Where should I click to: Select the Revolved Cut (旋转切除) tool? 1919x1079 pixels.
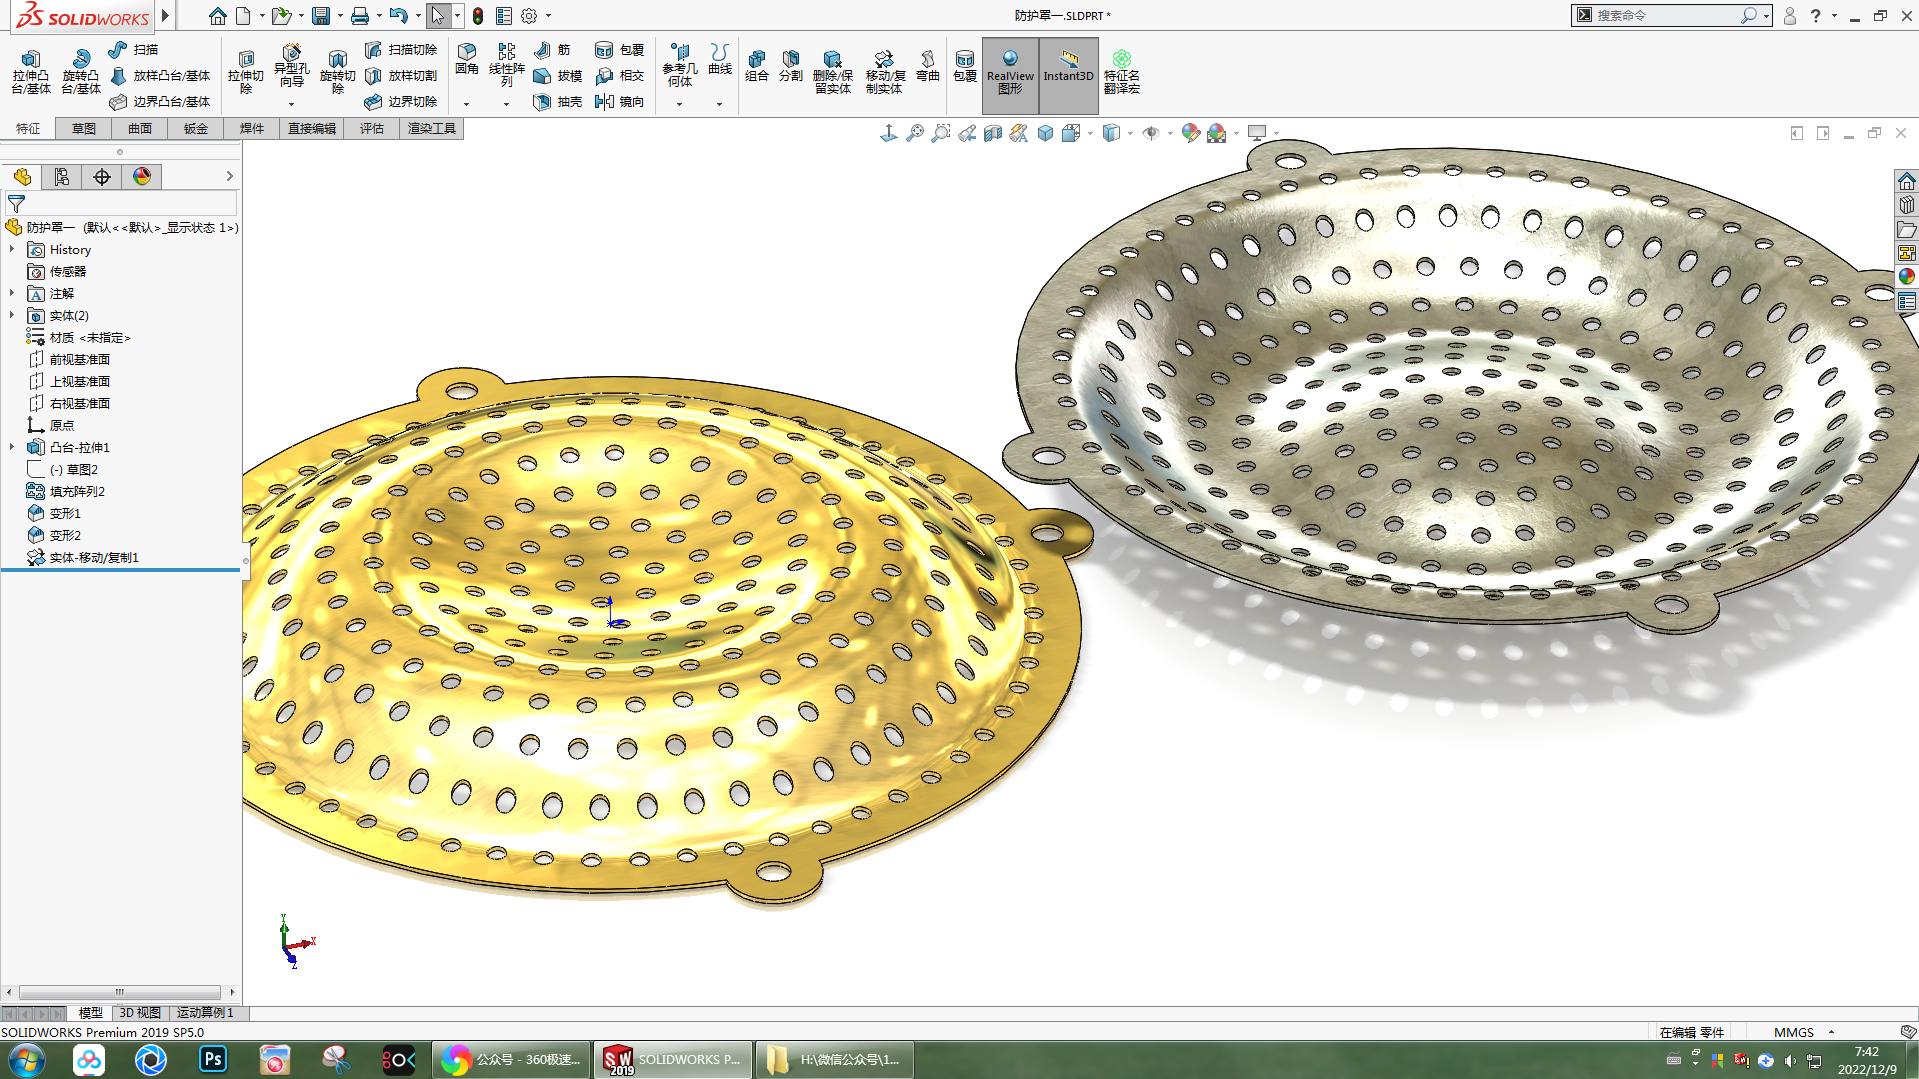coord(337,71)
